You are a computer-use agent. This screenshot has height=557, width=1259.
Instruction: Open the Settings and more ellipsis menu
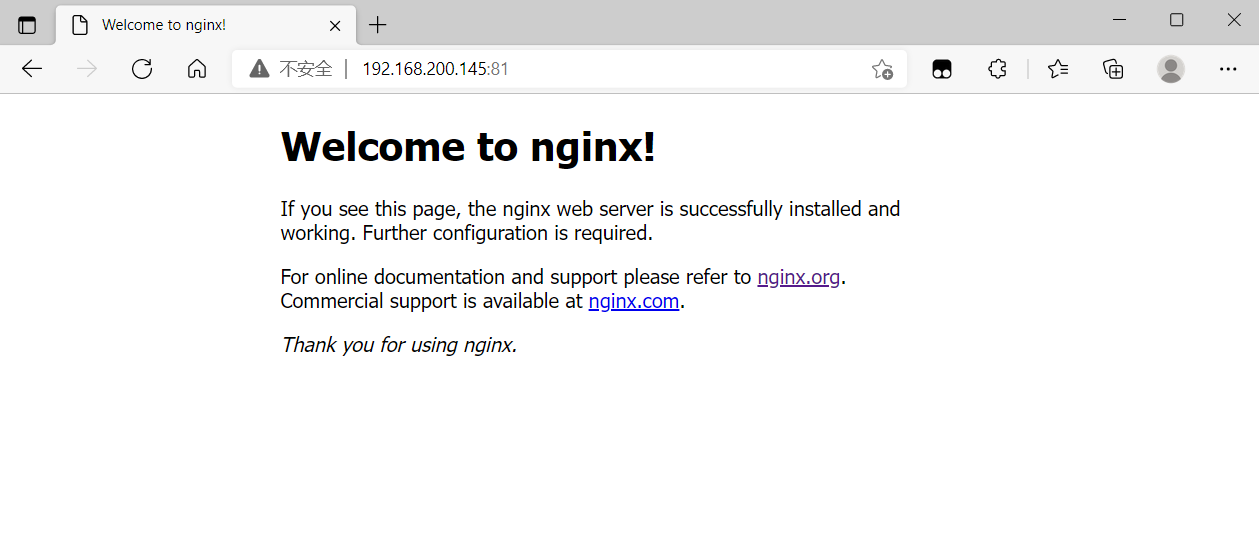coord(1228,69)
